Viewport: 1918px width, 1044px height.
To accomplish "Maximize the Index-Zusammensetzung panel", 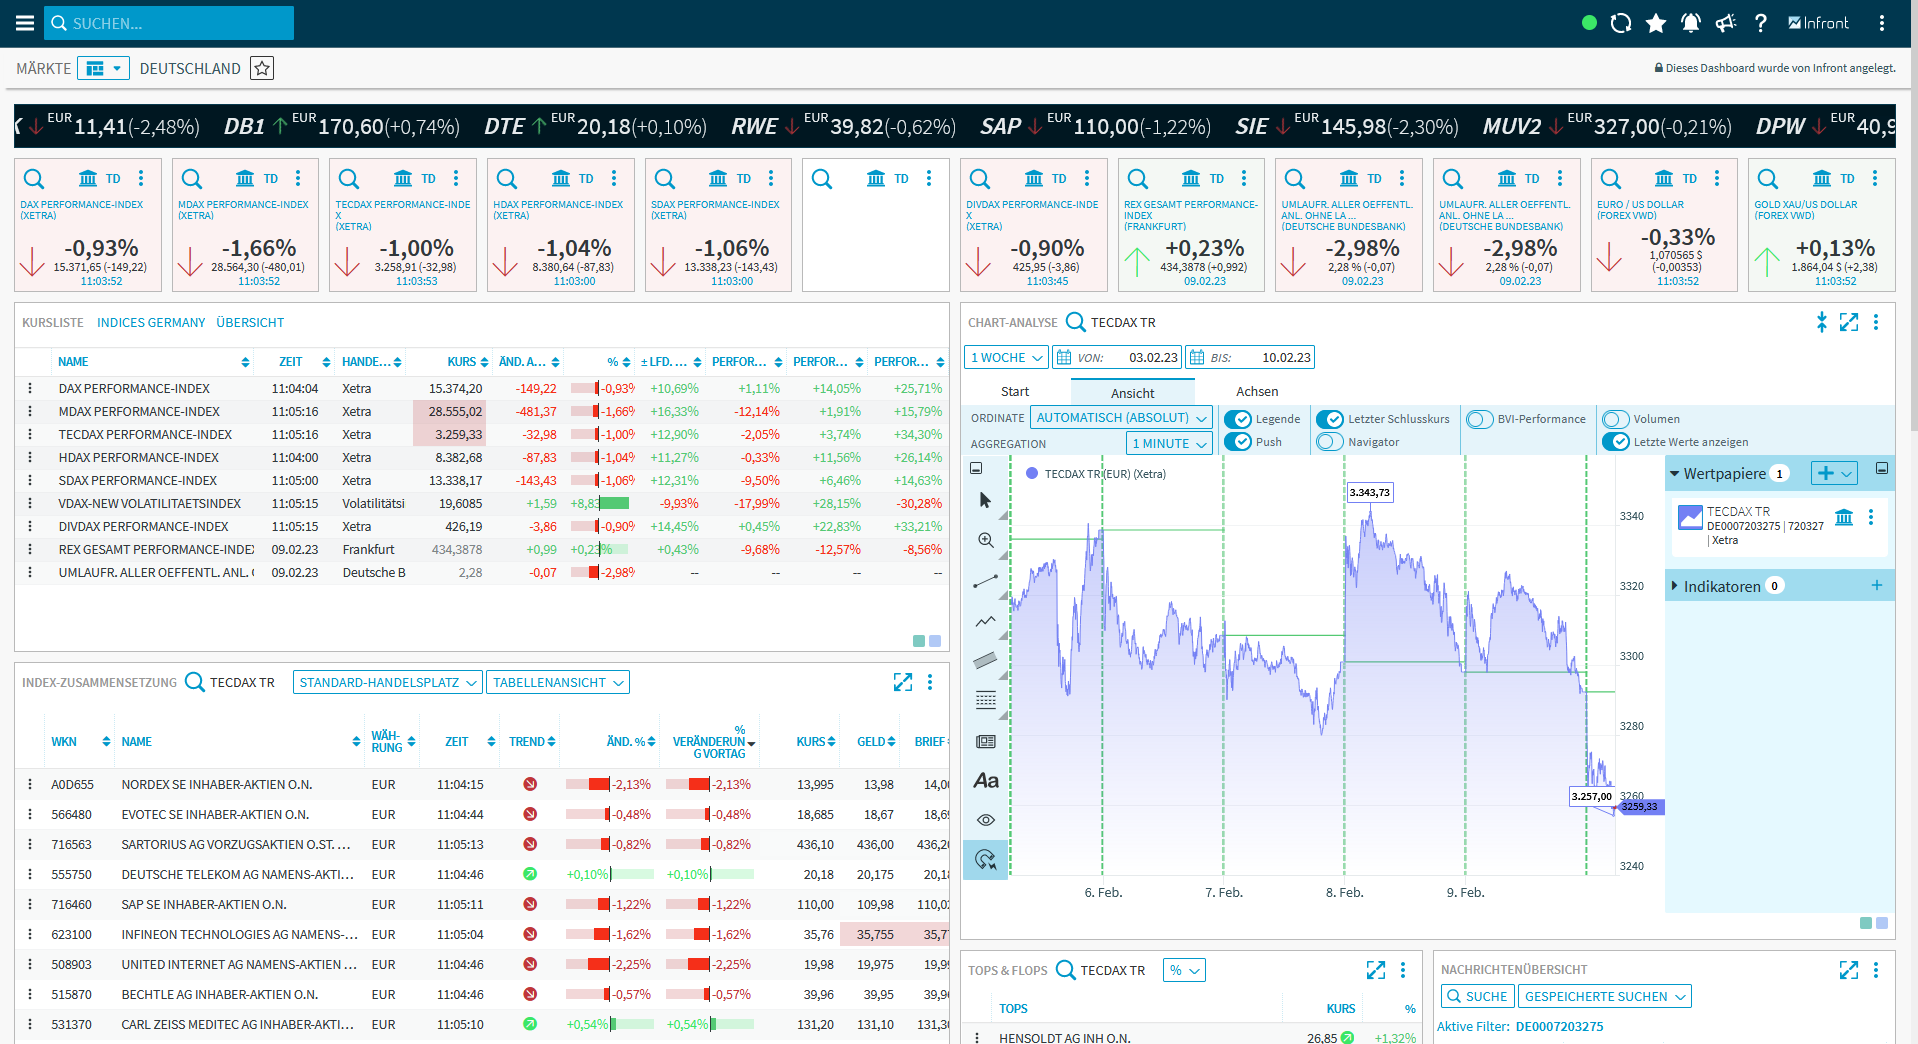I will [902, 682].
